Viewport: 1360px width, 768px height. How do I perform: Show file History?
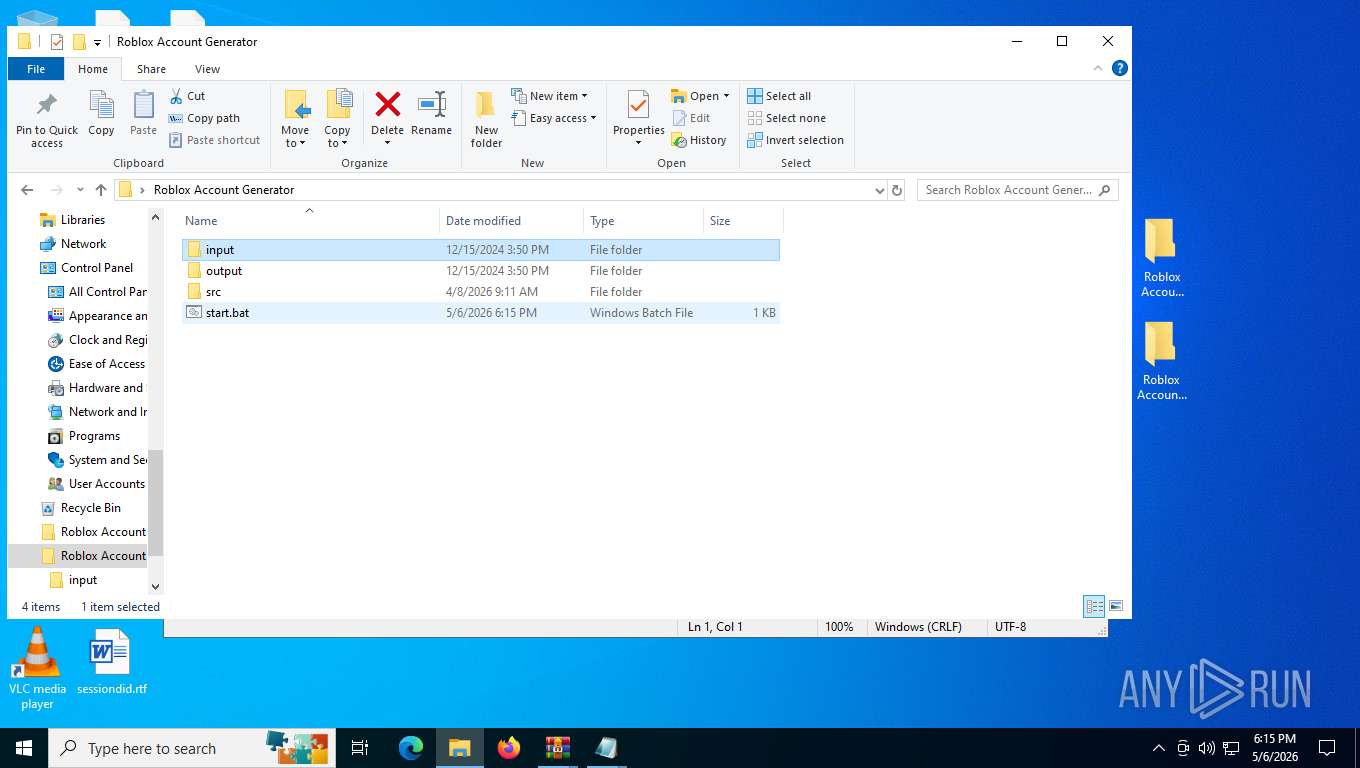(x=699, y=140)
